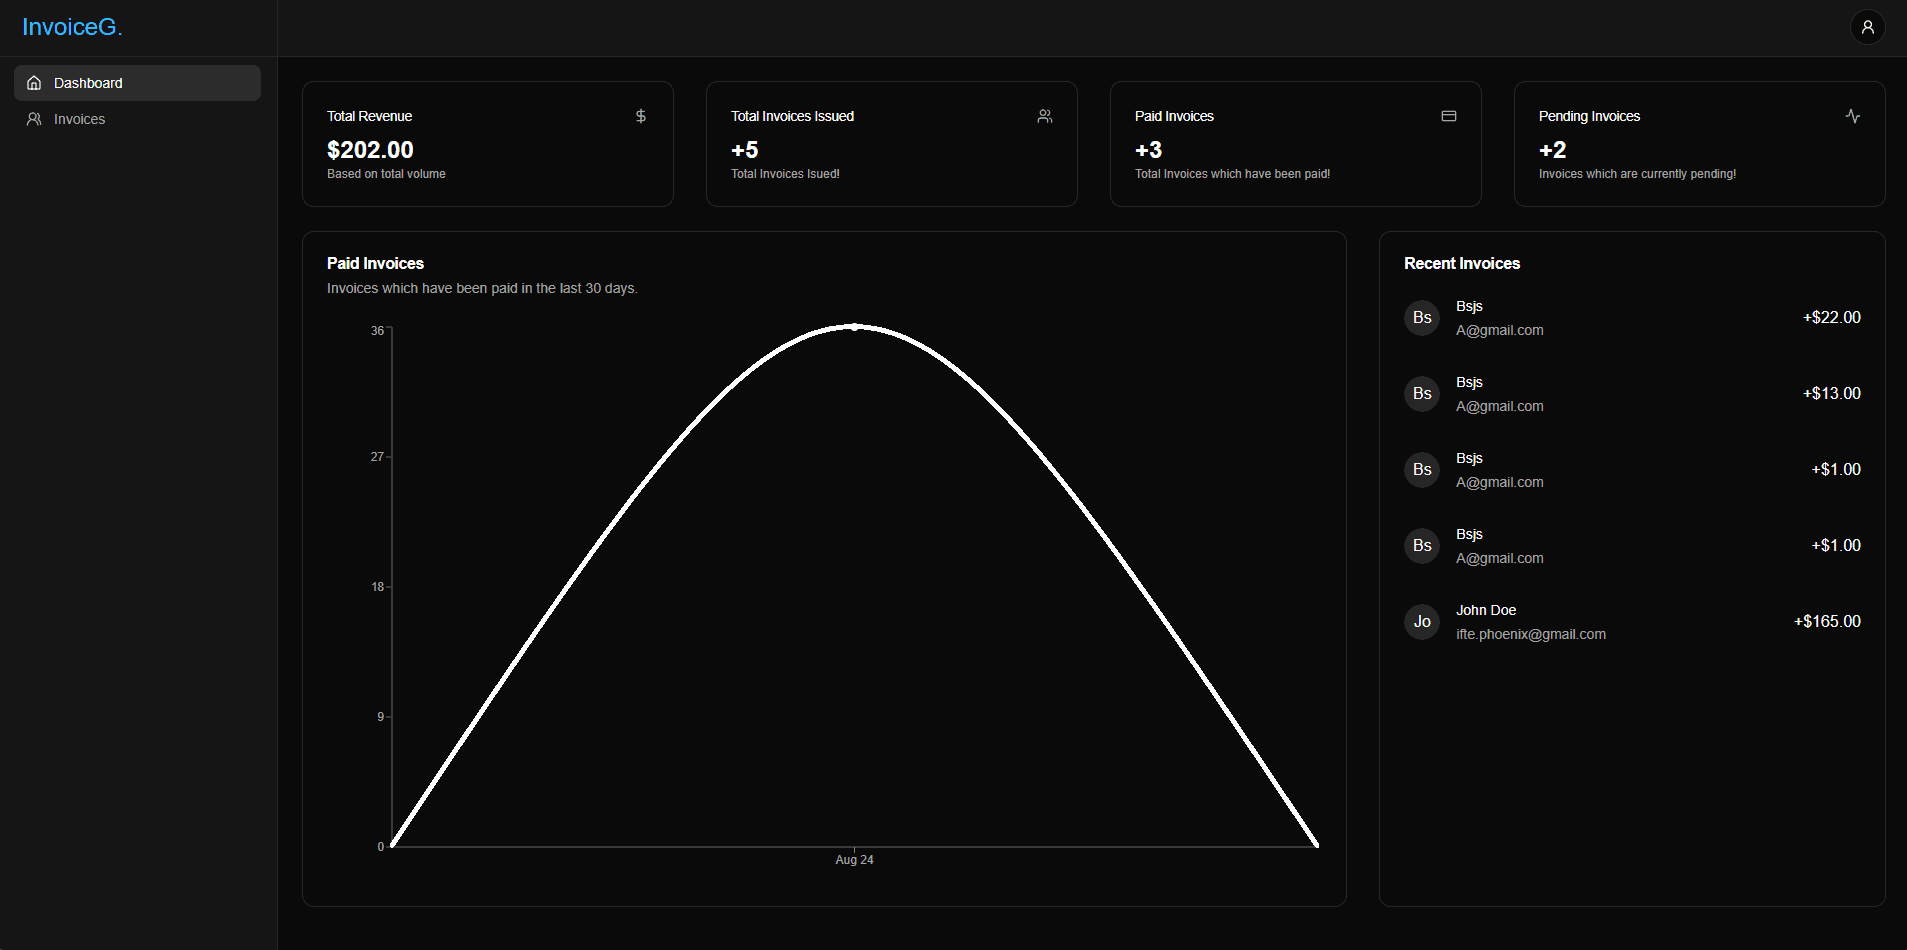The image size is (1907, 950).
Task: Select the Bs avatar of the $22.00 invoice
Action: pyautogui.click(x=1422, y=318)
